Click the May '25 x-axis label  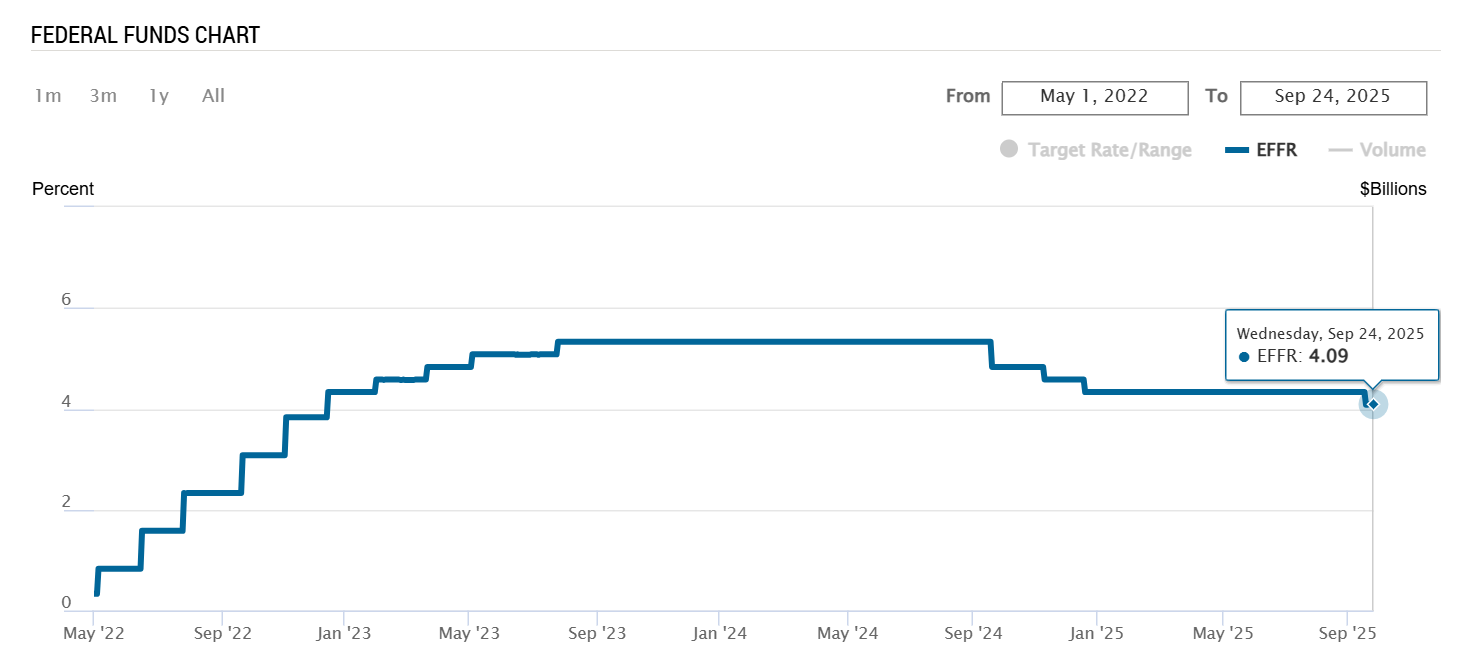pyautogui.click(x=1224, y=633)
